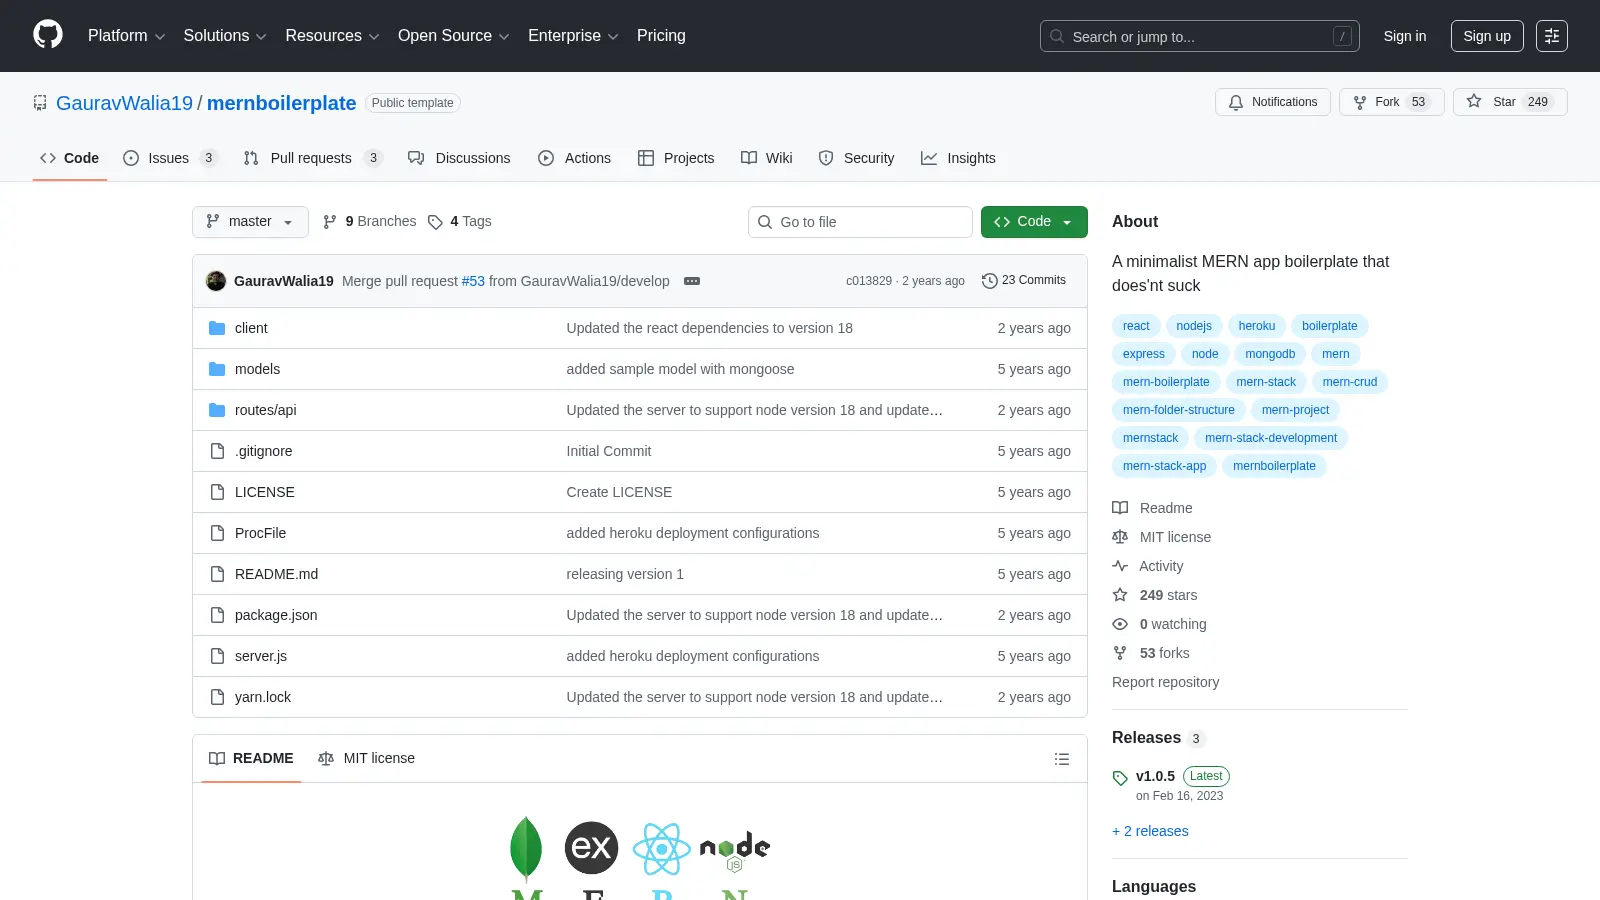Expand the Open Source menu
The height and width of the screenshot is (900, 1600).
pyautogui.click(x=454, y=36)
